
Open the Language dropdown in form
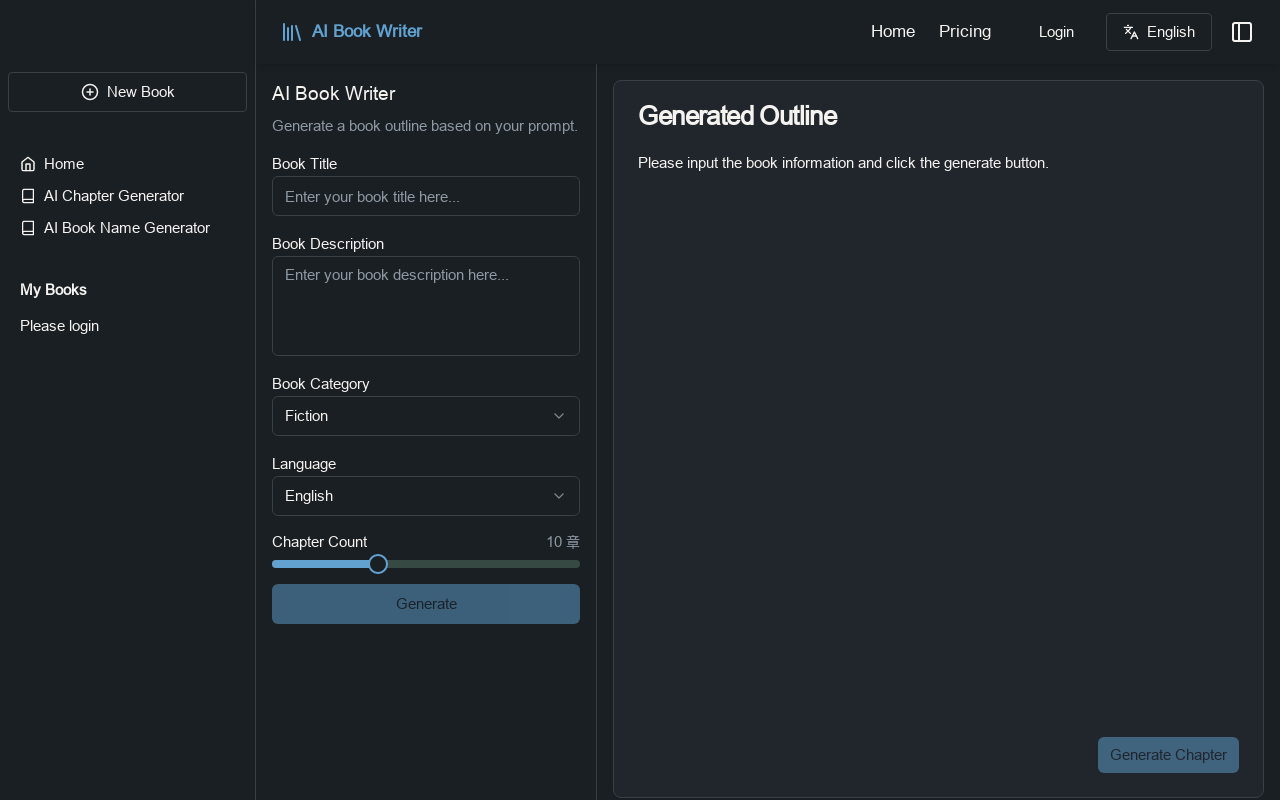426,496
